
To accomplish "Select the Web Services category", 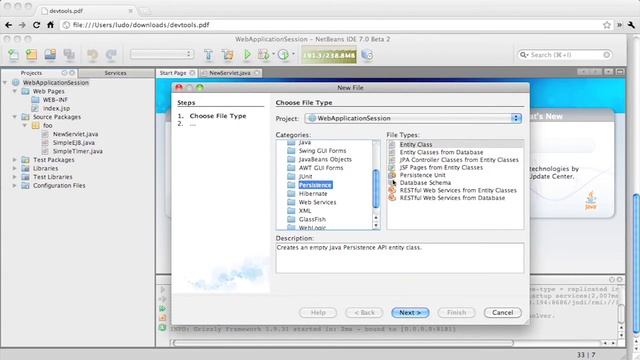I will [x=317, y=202].
